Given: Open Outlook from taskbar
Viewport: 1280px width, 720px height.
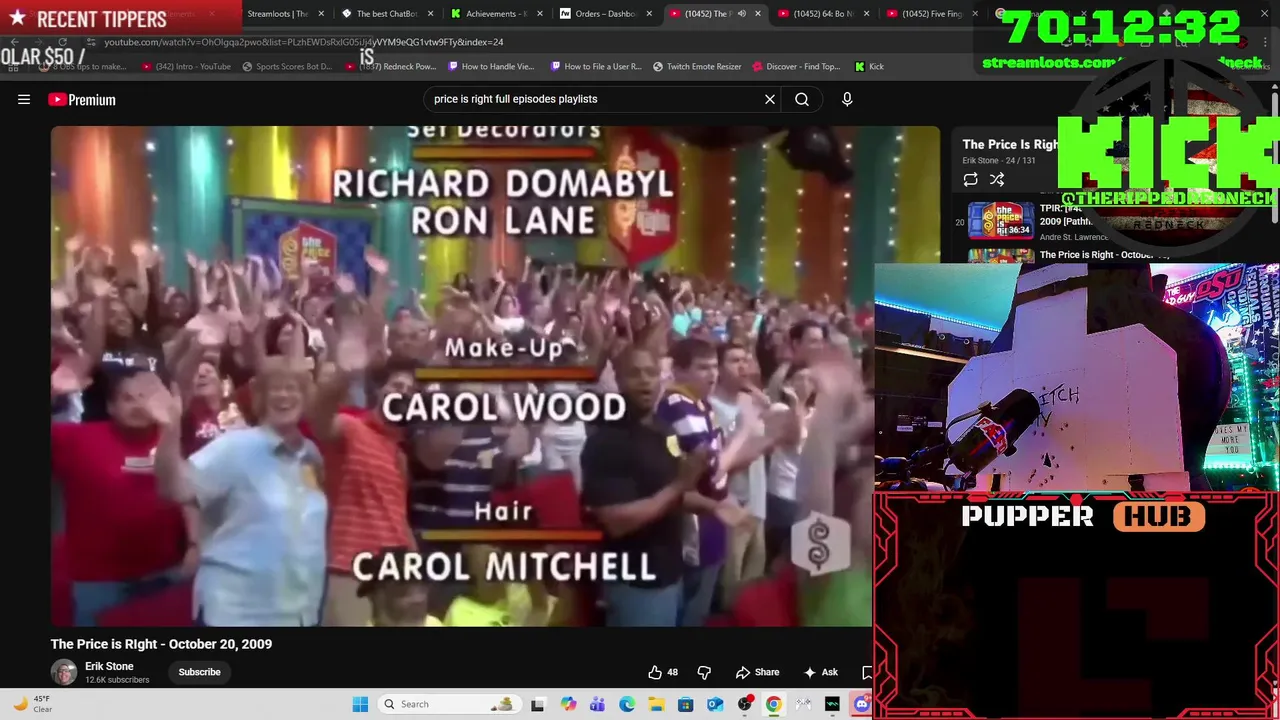Looking at the screenshot, I should [x=715, y=704].
